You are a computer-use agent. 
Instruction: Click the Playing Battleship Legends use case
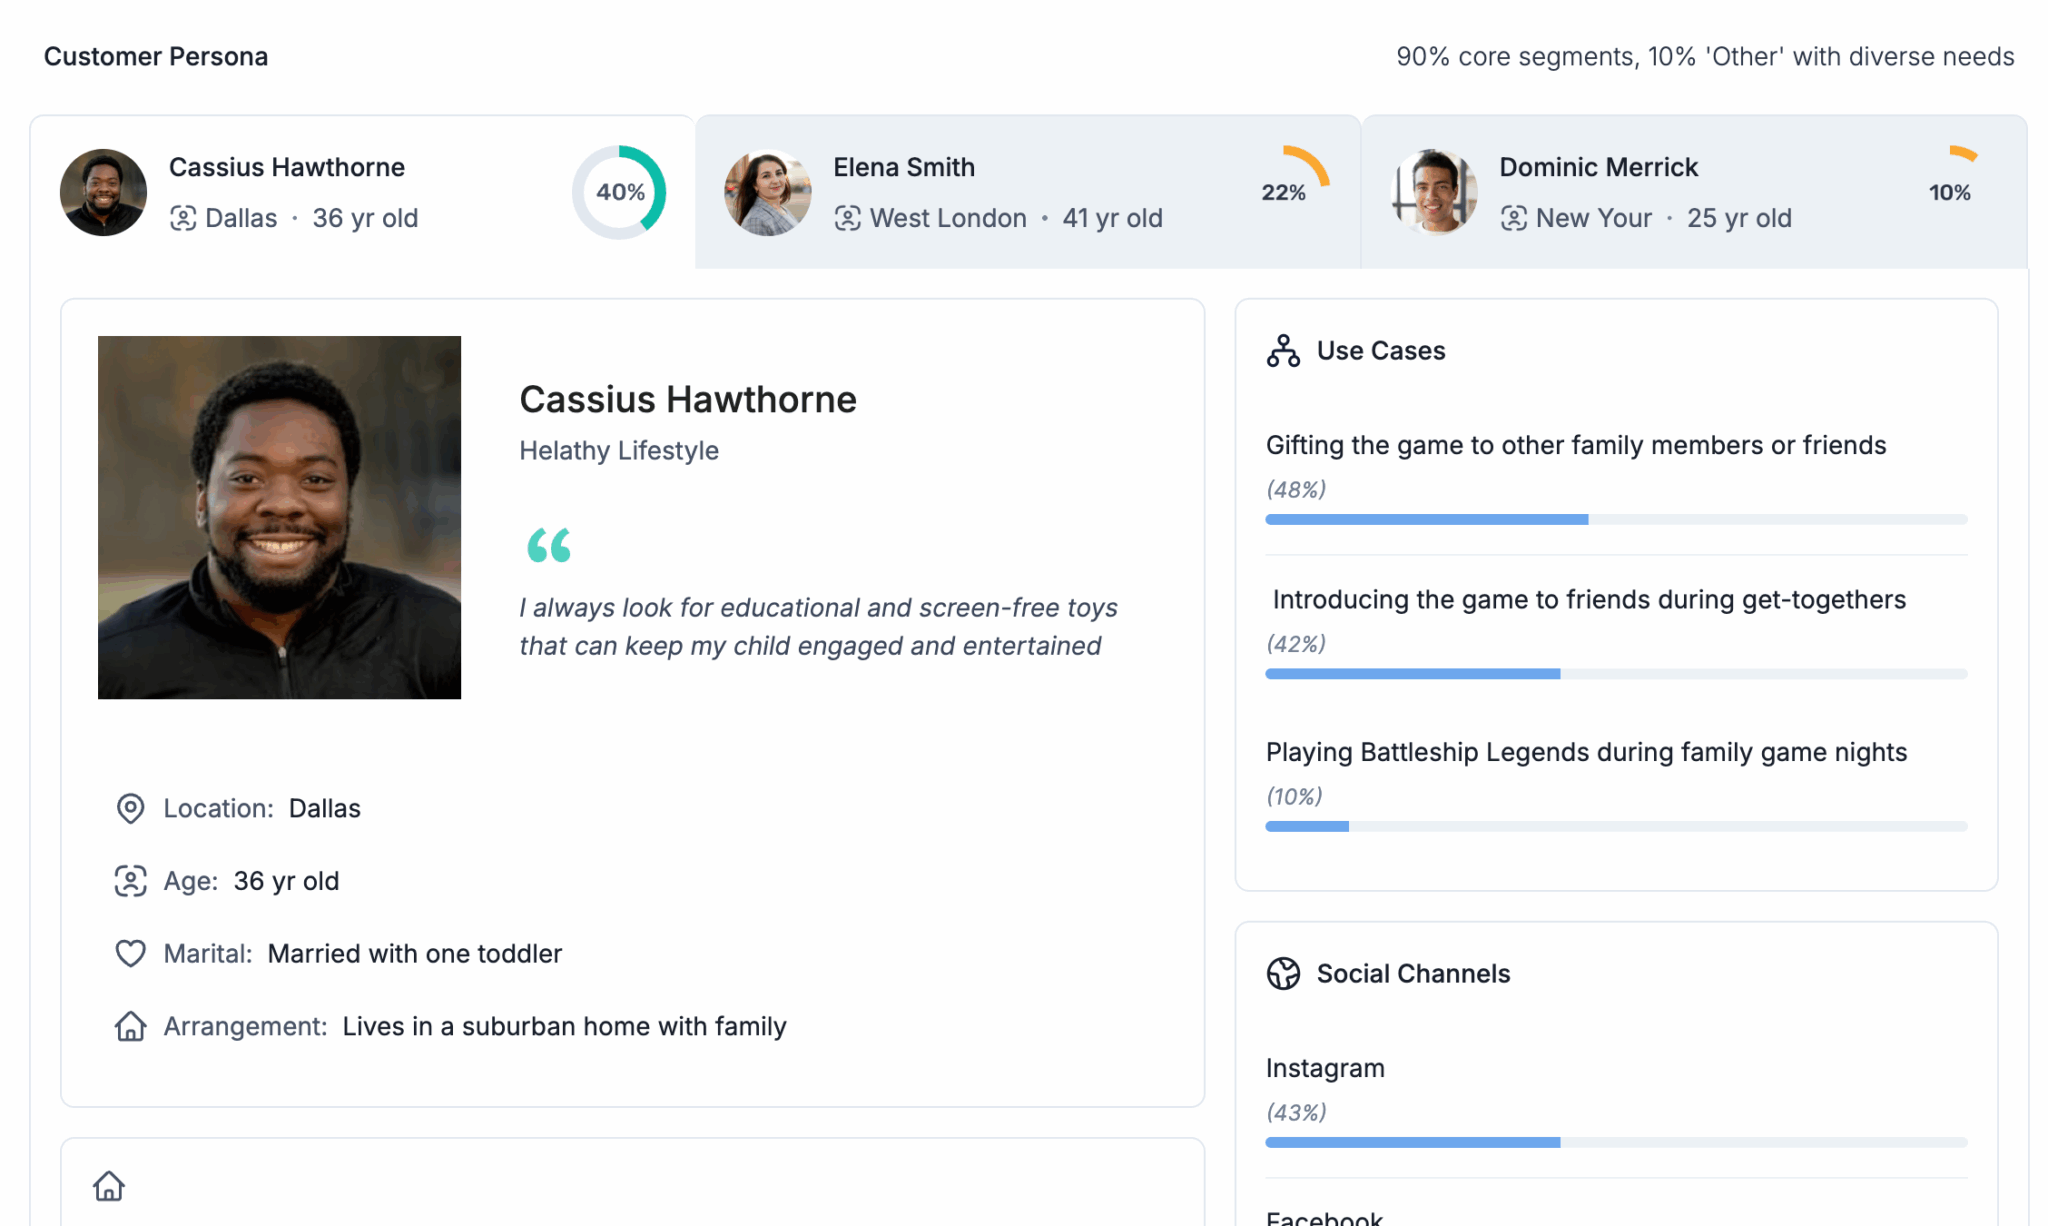click(x=1586, y=752)
